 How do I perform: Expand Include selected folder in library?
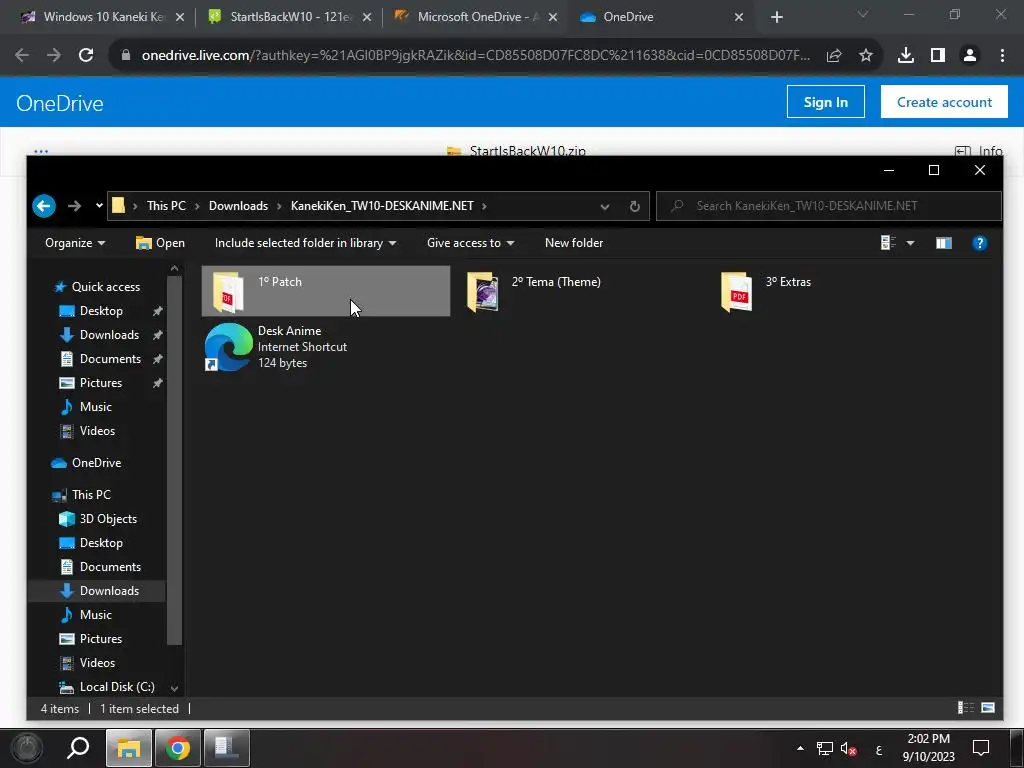pos(305,243)
